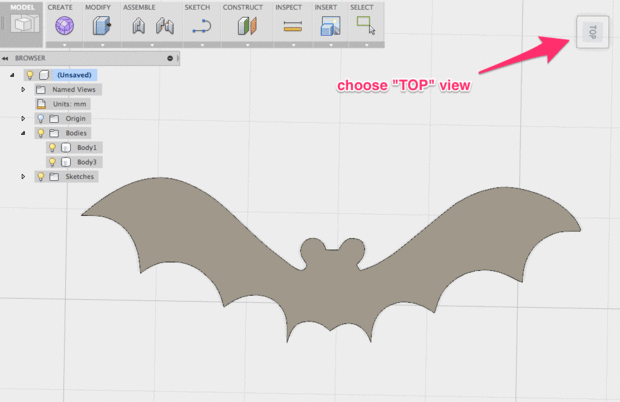The width and height of the screenshot is (620, 402).
Task: Click the INSPECT menu label
Action: coord(289,7)
